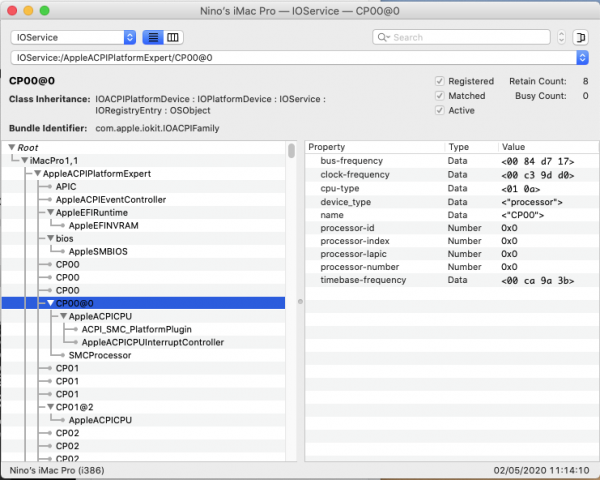The height and width of the screenshot is (480, 600).
Task: Collapse the bios tree node
Action: coord(51,238)
